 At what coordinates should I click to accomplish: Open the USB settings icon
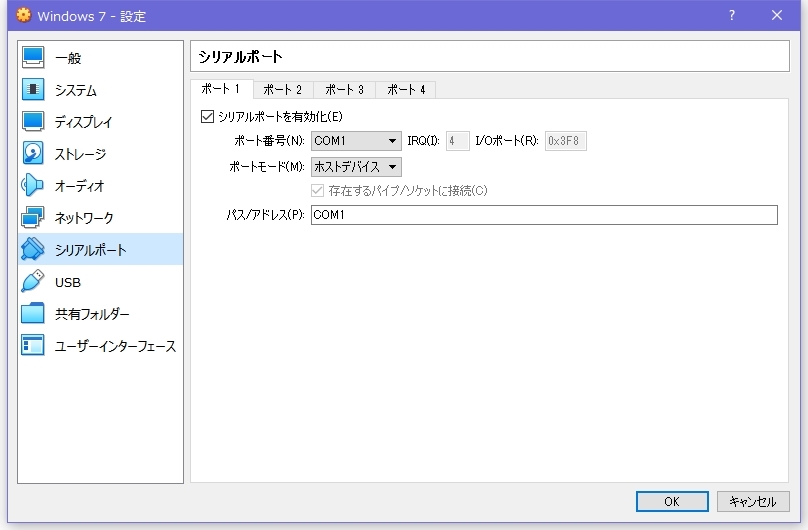[33, 282]
